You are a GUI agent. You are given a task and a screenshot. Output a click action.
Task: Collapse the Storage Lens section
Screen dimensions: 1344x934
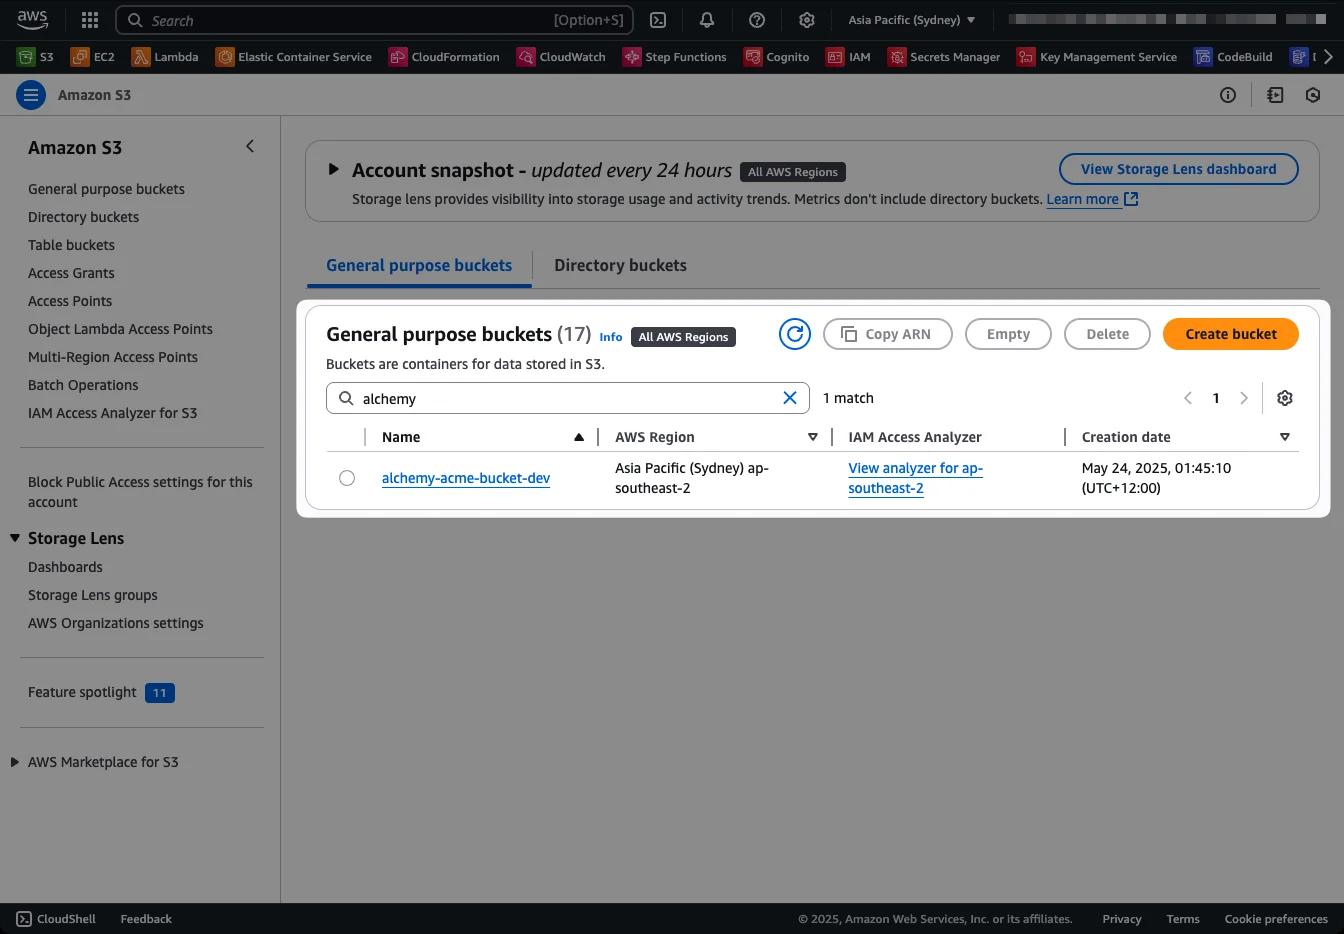point(15,538)
